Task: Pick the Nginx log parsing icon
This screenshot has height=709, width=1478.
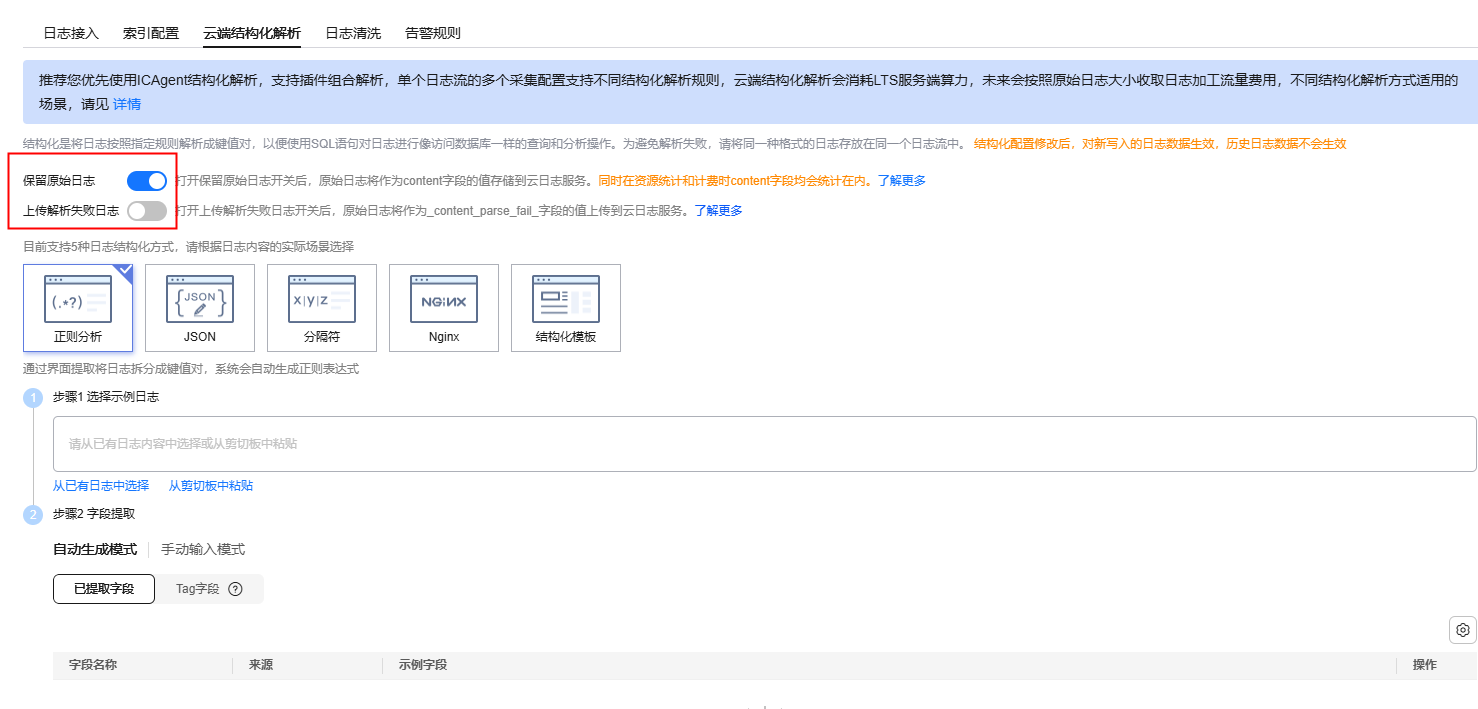Action: (x=444, y=300)
